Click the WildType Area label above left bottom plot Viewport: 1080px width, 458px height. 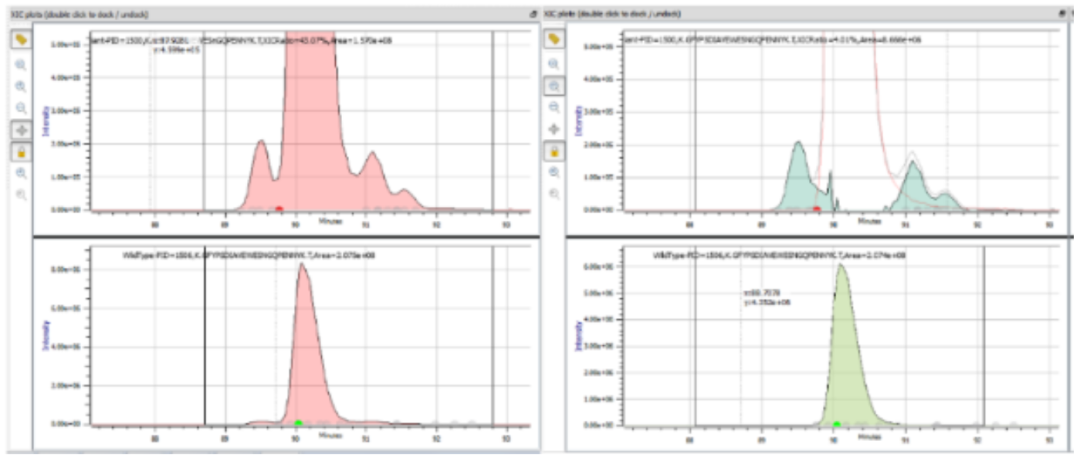[249, 256]
